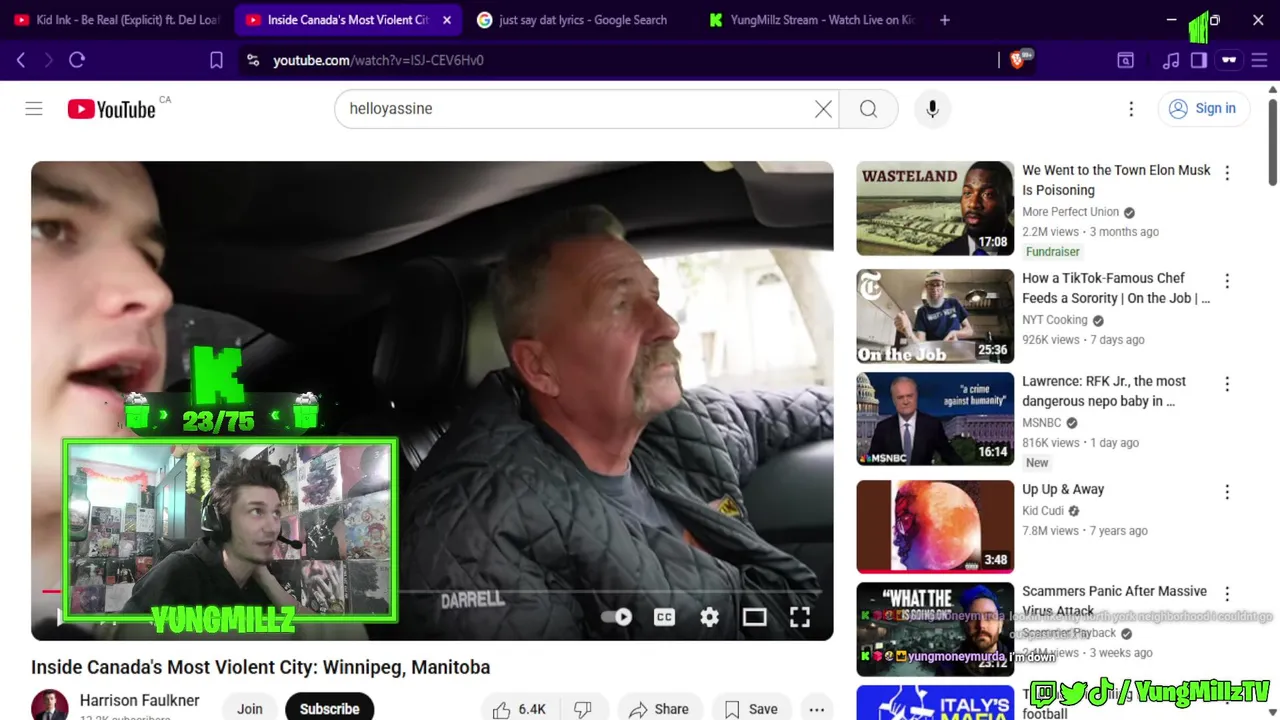The width and height of the screenshot is (1280, 720).
Task: Open the browser main hamburger menu
Action: point(1259,60)
